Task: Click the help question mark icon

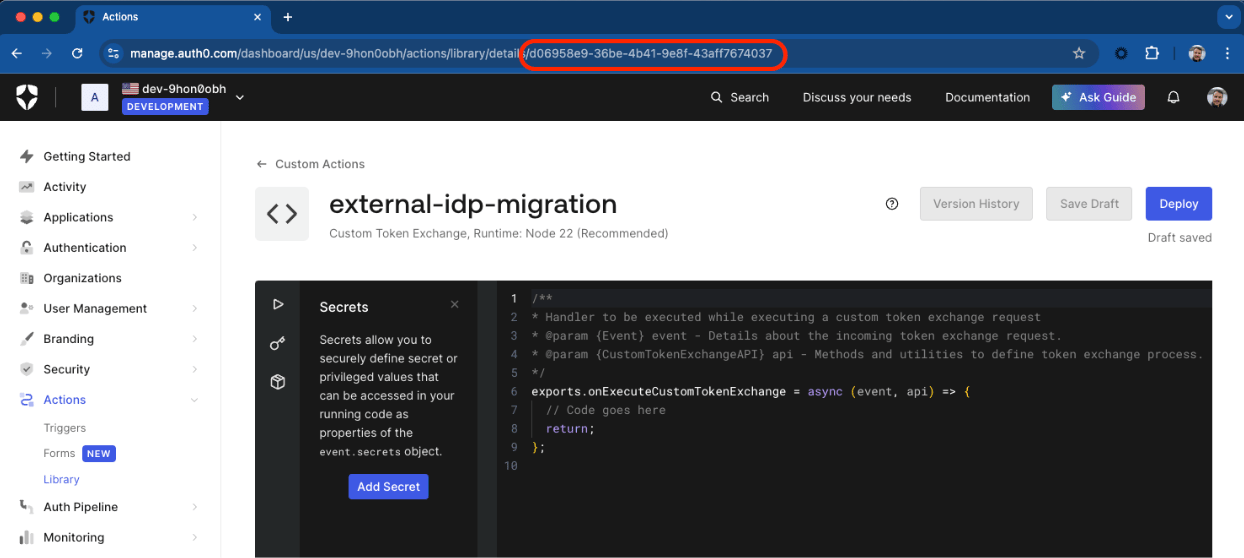Action: tap(892, 204)
